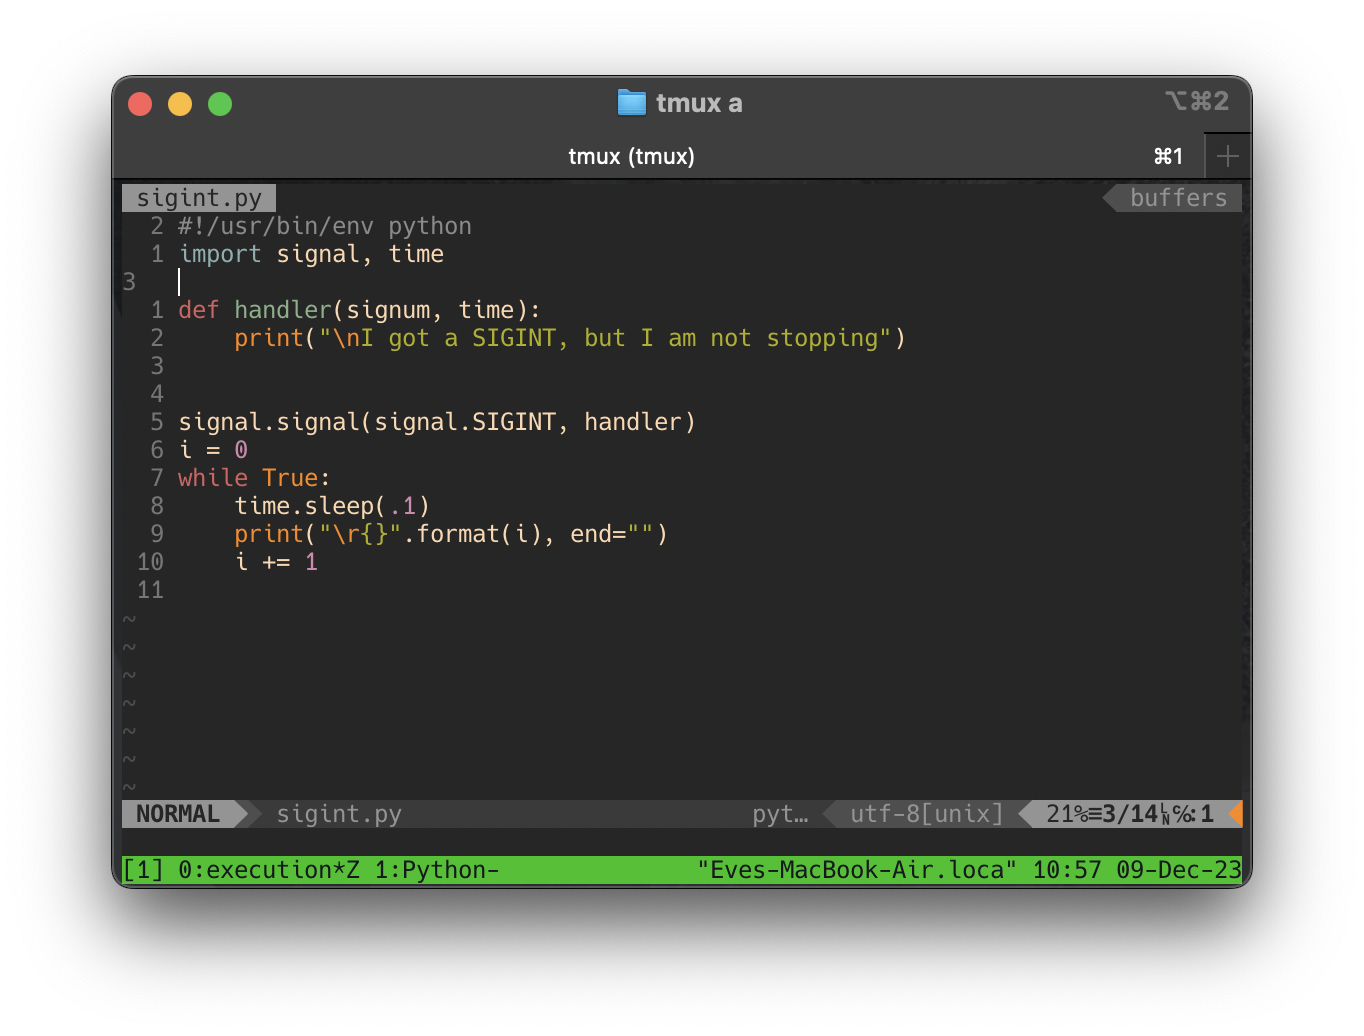Click the buffers label in tabline

point(1178,198)
